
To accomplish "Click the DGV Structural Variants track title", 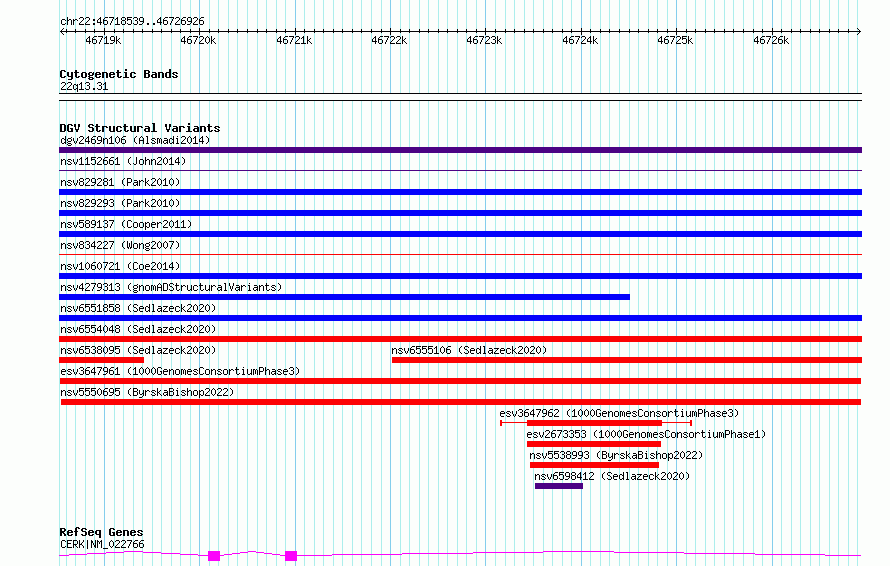I will [140, 128].
